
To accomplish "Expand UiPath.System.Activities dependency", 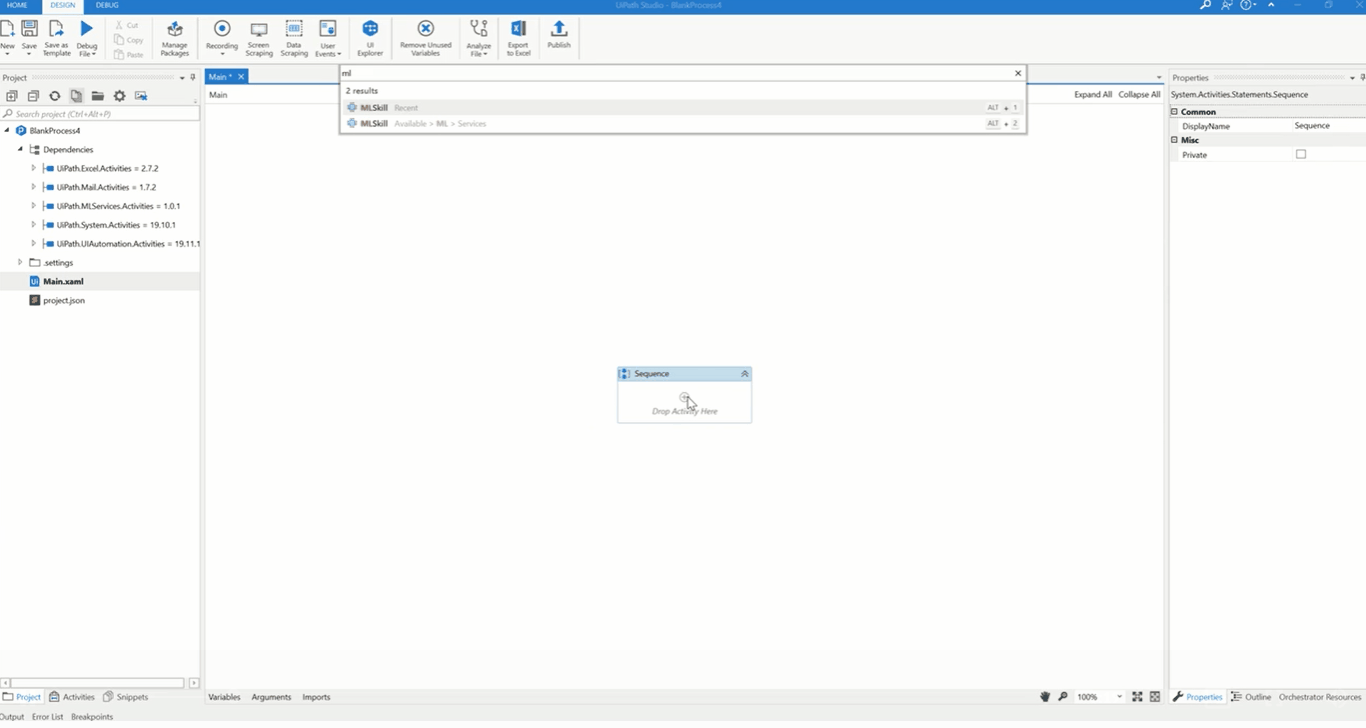I will tap(33, 225).
